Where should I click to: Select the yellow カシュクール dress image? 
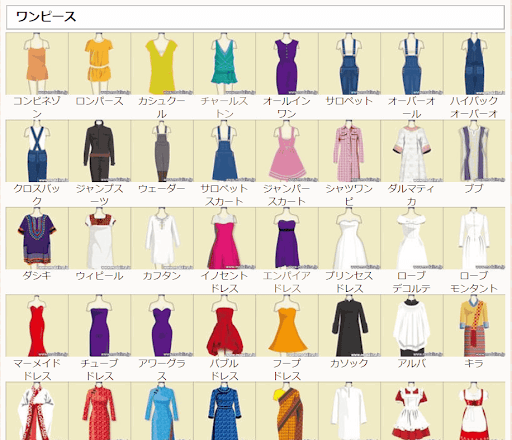pyautogui.click(x=162, y=64)
